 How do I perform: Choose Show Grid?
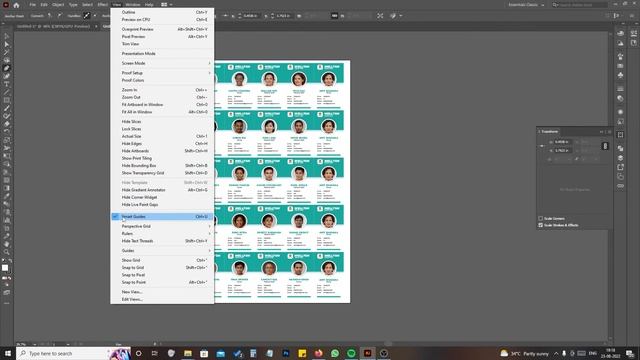tap(162, 260)
